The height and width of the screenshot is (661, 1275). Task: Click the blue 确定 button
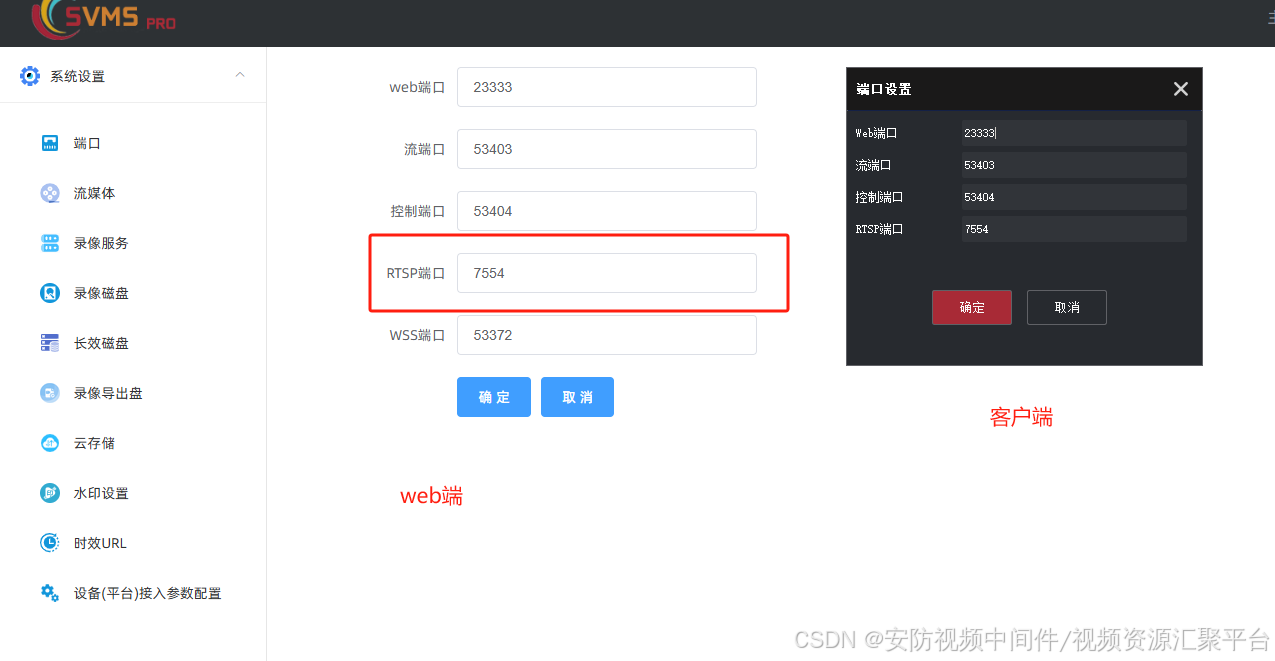click(x=494, y=397)
